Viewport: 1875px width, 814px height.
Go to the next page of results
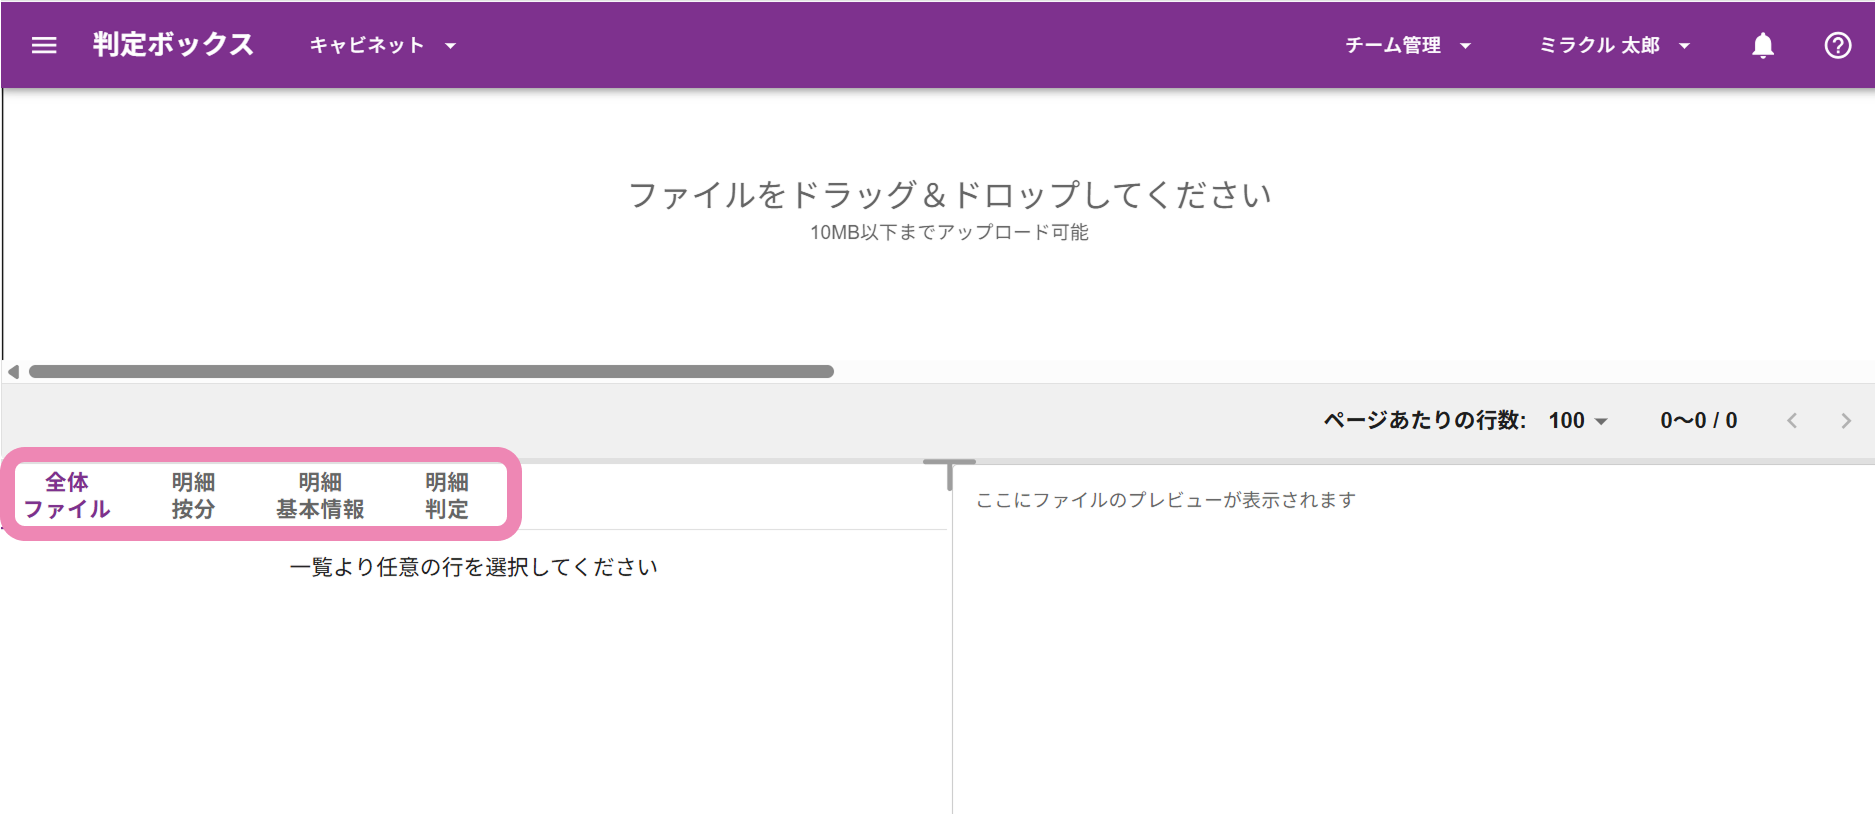pyautogui.click(x=1845, y=421)
